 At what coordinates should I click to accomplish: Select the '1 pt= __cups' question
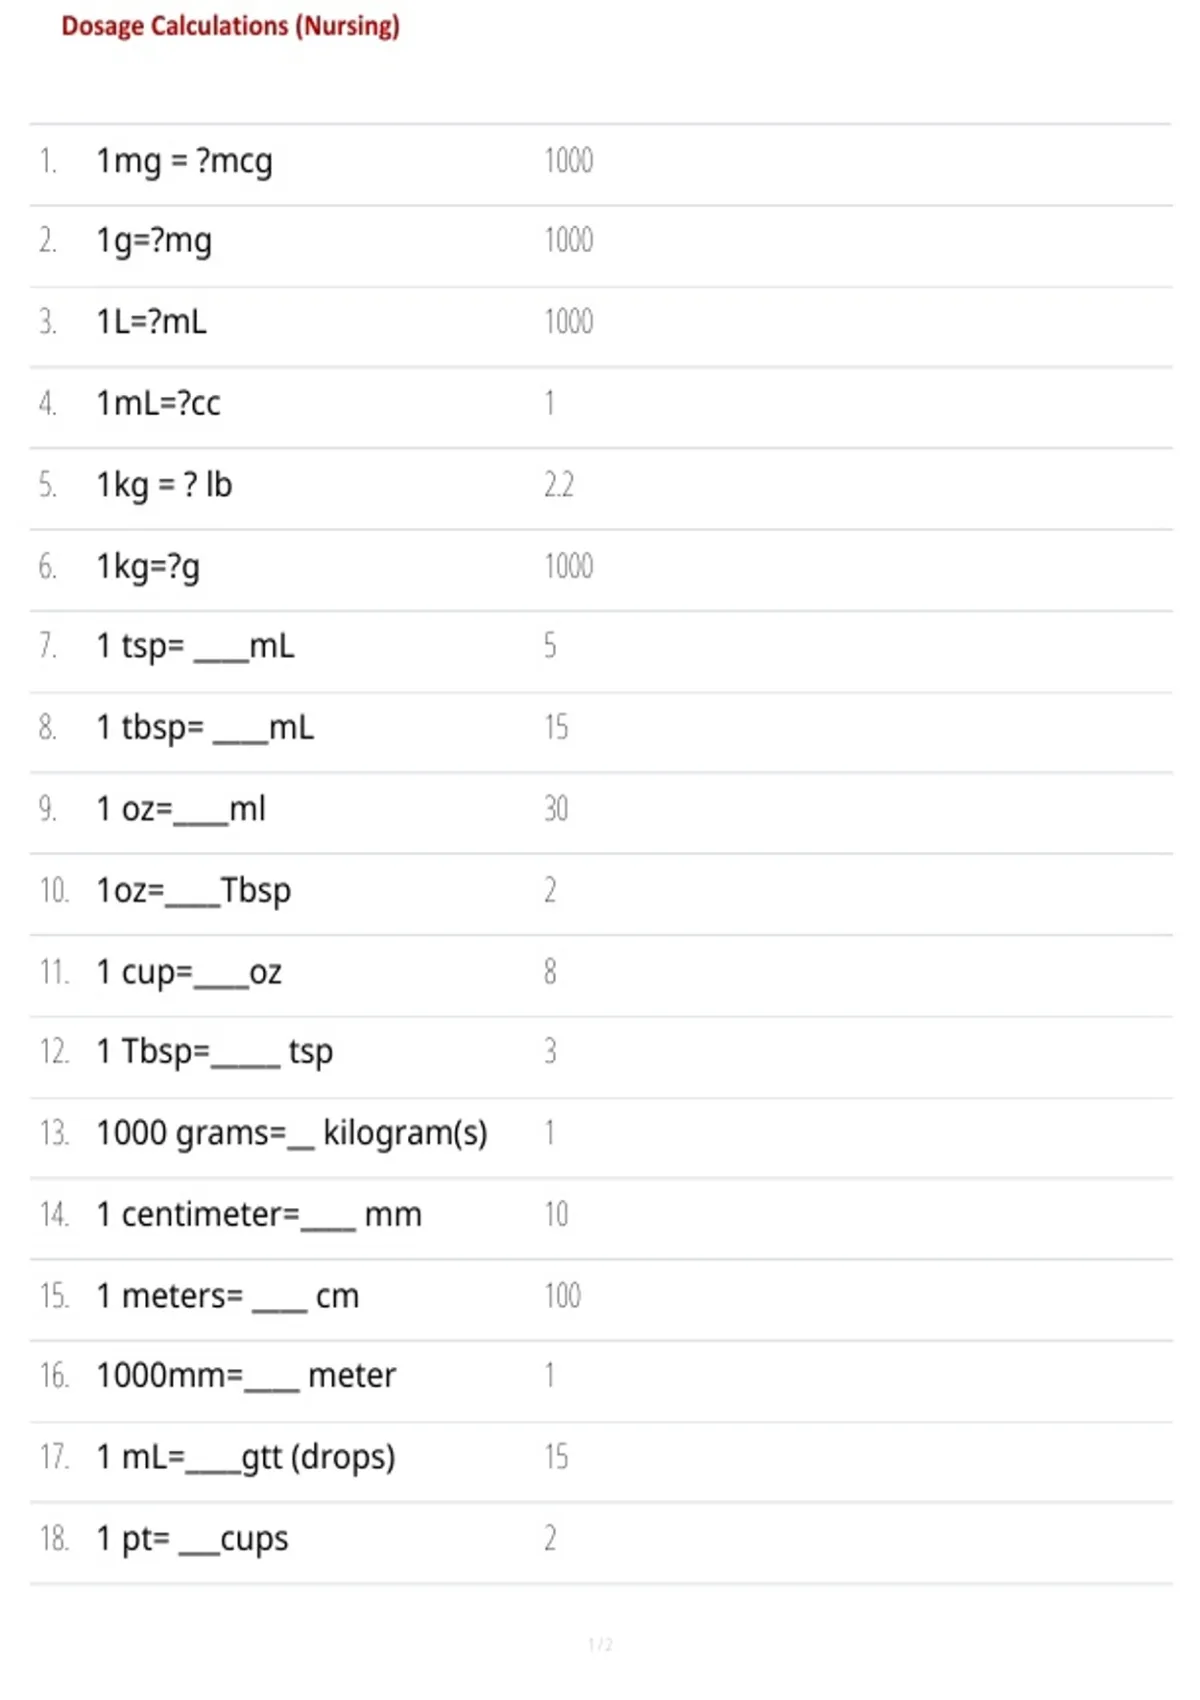tap(192, 1539)
